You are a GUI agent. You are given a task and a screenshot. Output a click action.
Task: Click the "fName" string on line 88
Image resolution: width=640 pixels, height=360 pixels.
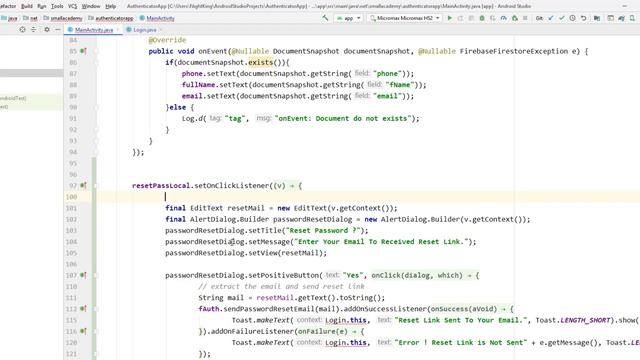(400, 85)
